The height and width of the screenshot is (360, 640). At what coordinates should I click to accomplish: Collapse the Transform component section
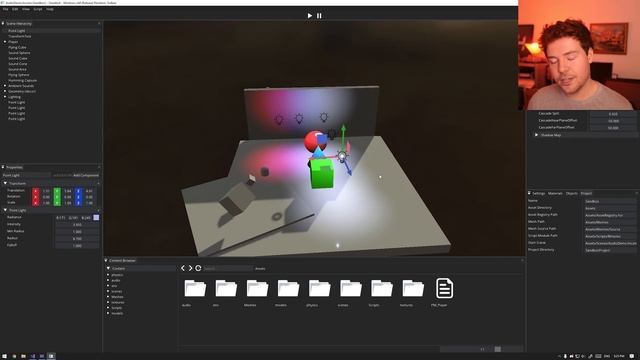5,183
